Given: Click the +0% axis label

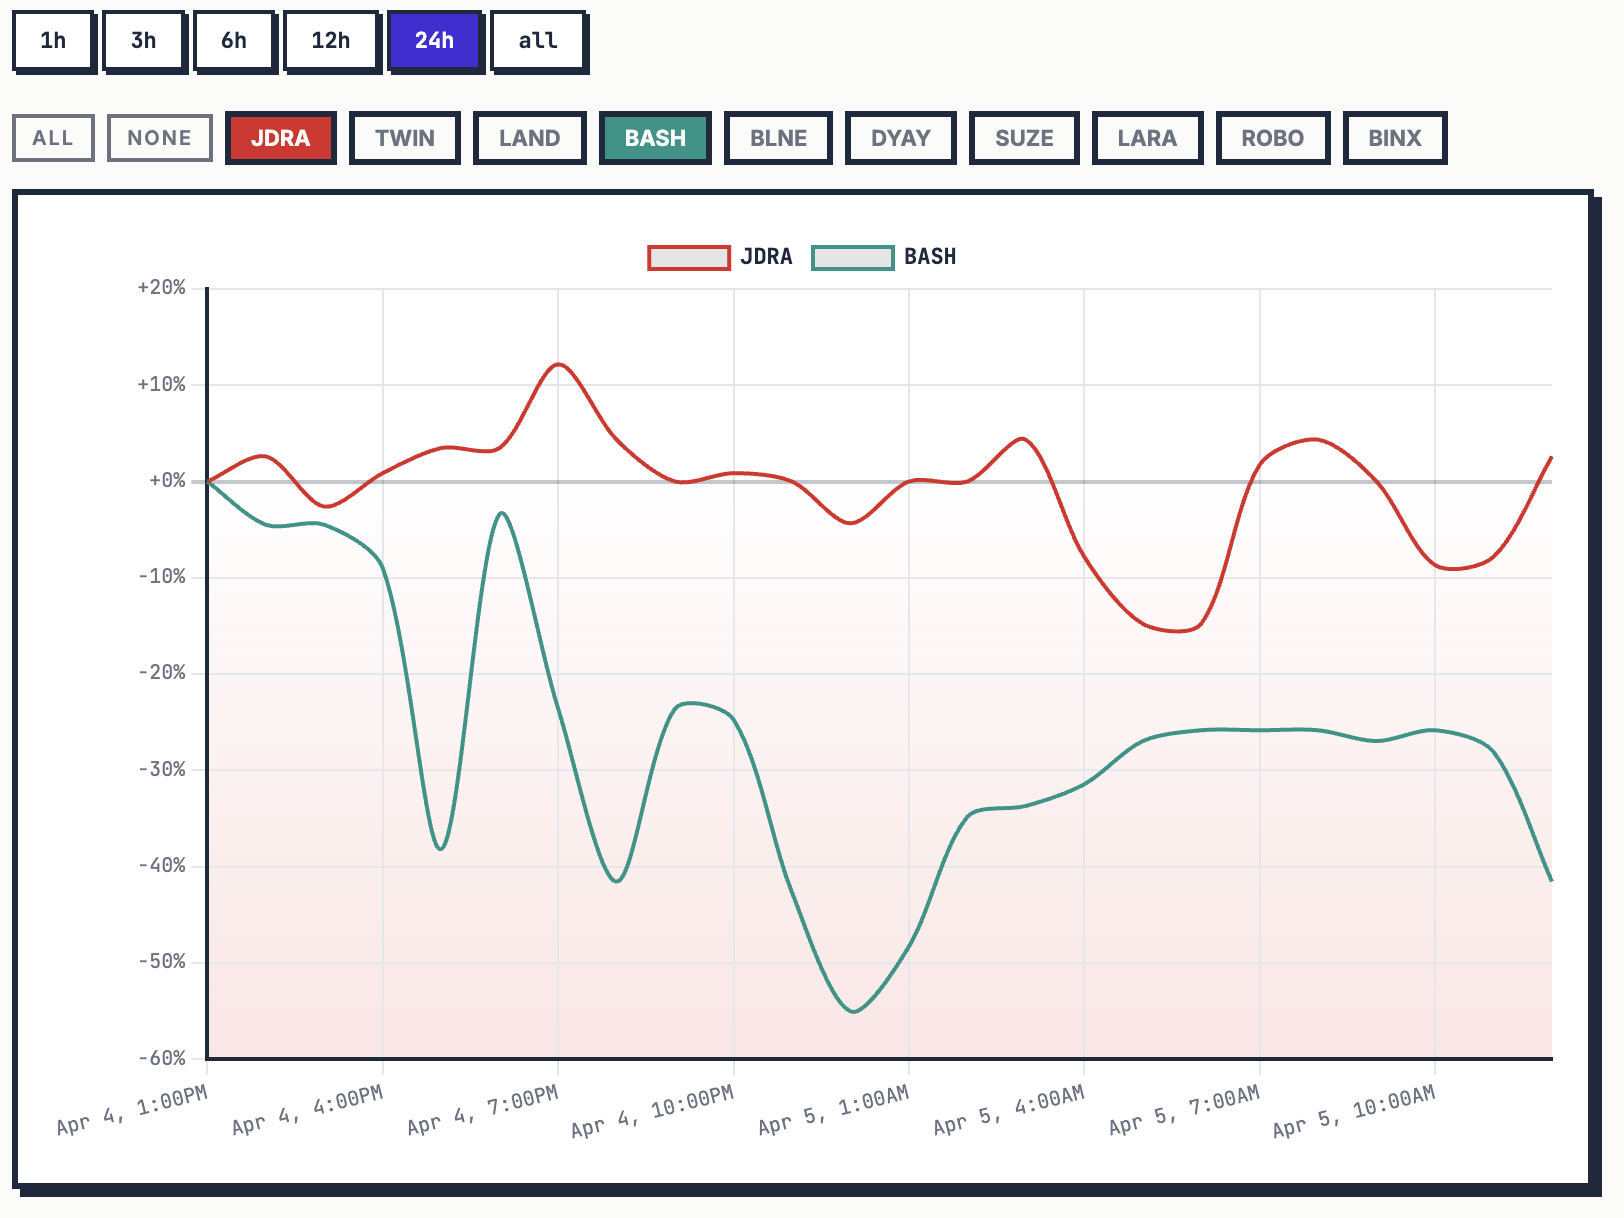Looking at the screenshot, I should 168,481.
